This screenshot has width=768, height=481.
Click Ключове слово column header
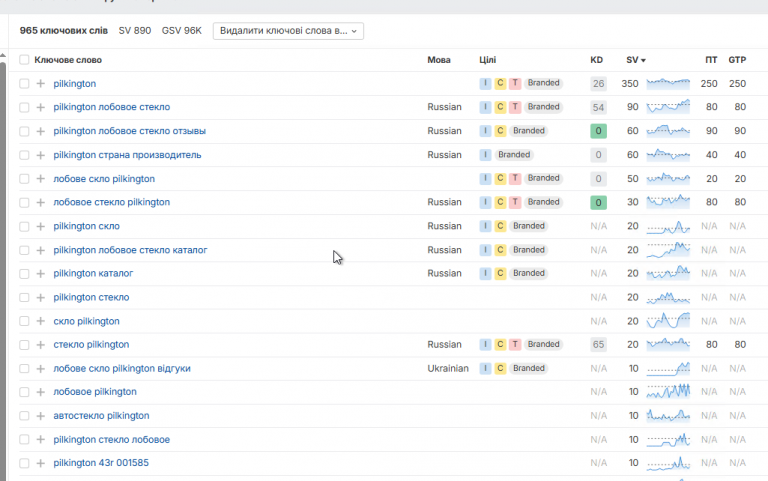pos(68,60)
